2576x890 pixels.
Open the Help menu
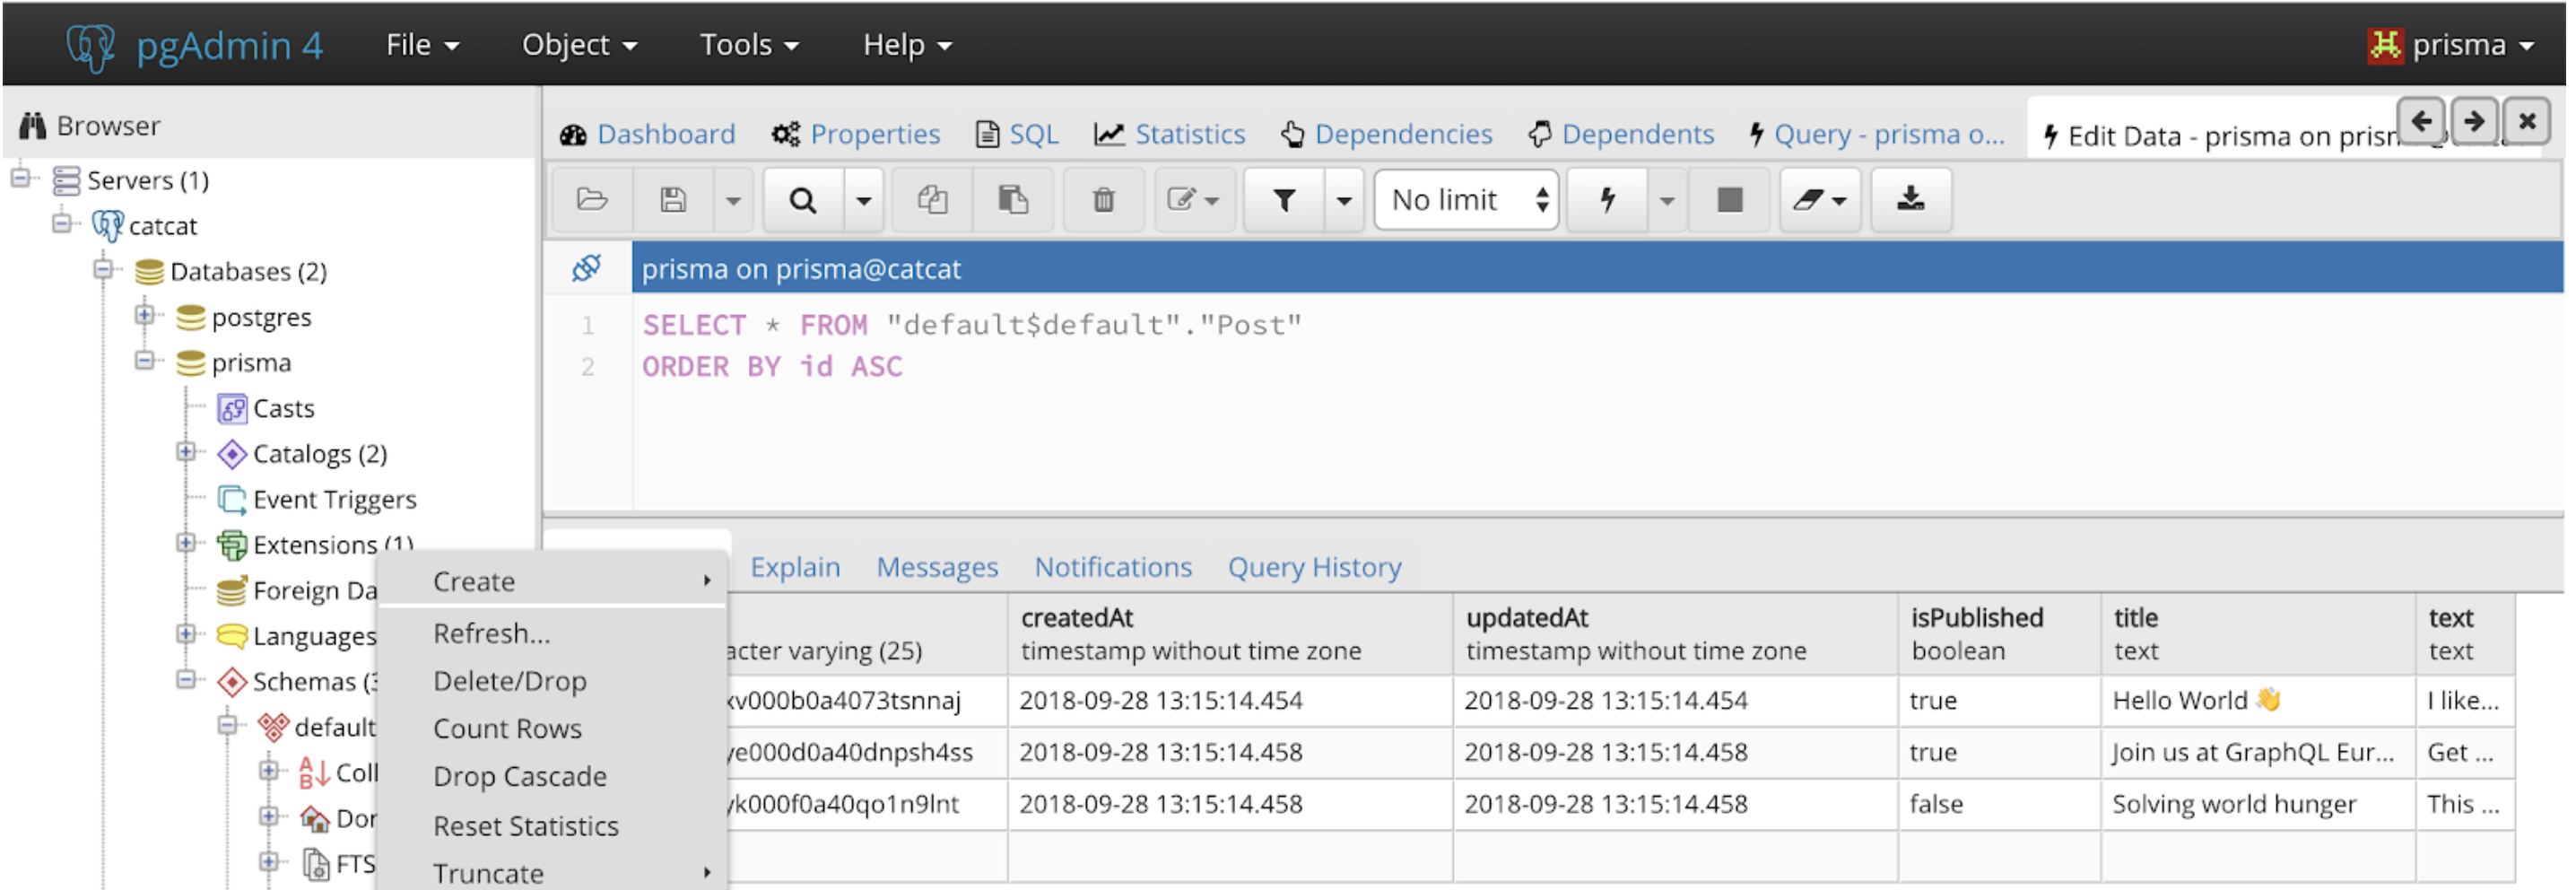(907, 45)
